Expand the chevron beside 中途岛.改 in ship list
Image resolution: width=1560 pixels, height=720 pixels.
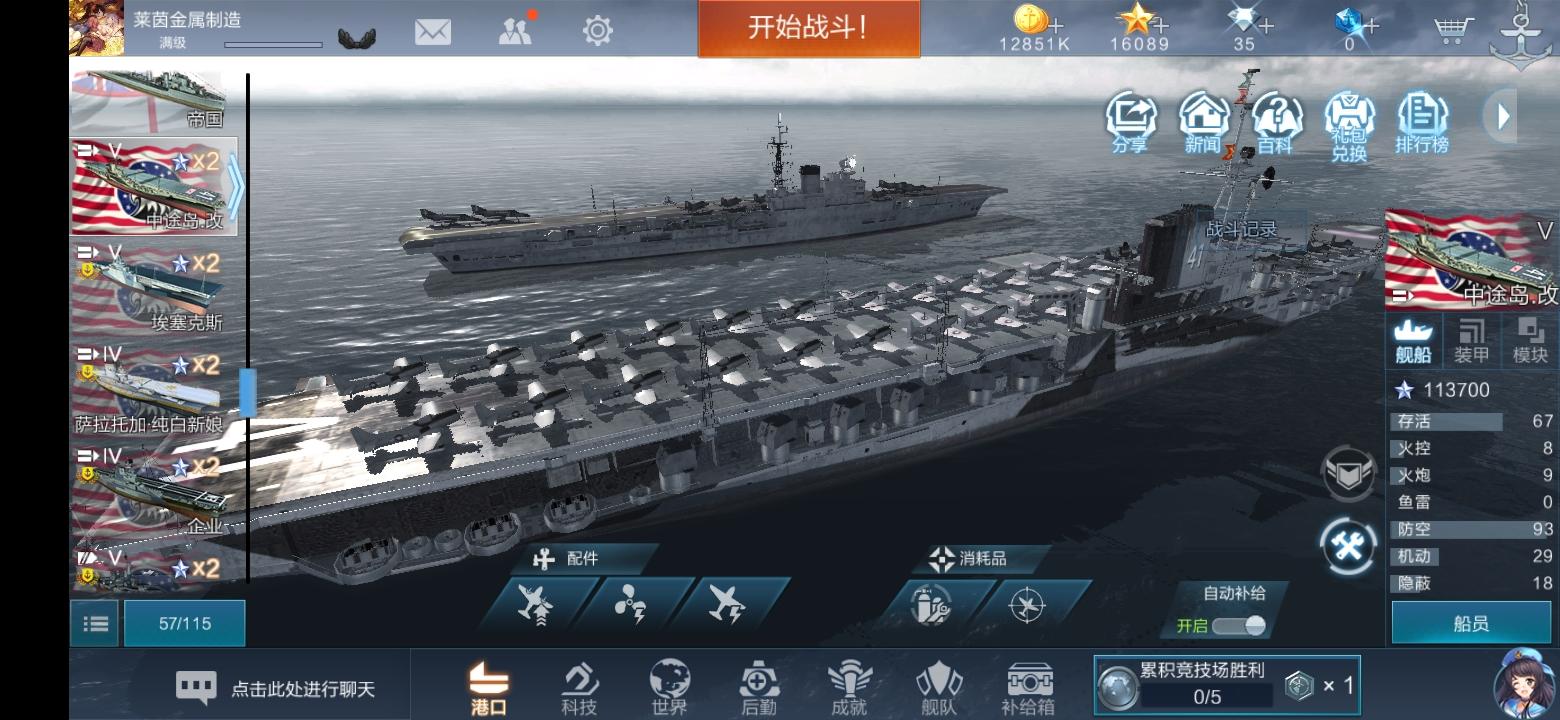click(x=233, y=186)
